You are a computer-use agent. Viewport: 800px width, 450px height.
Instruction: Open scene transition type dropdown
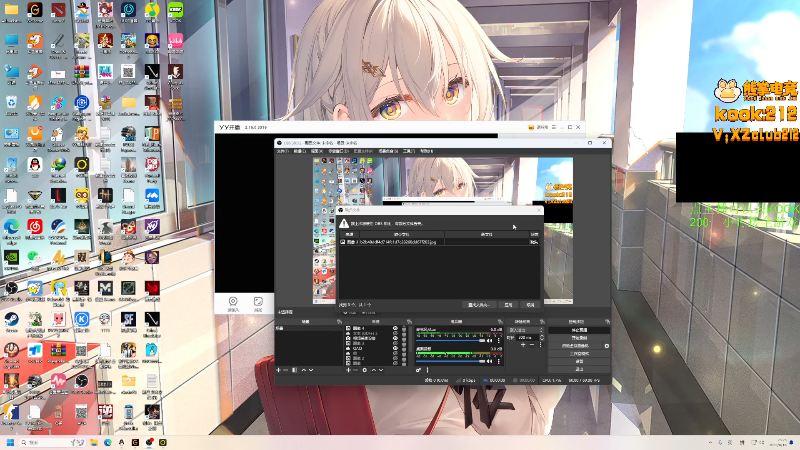click(526, 330)
